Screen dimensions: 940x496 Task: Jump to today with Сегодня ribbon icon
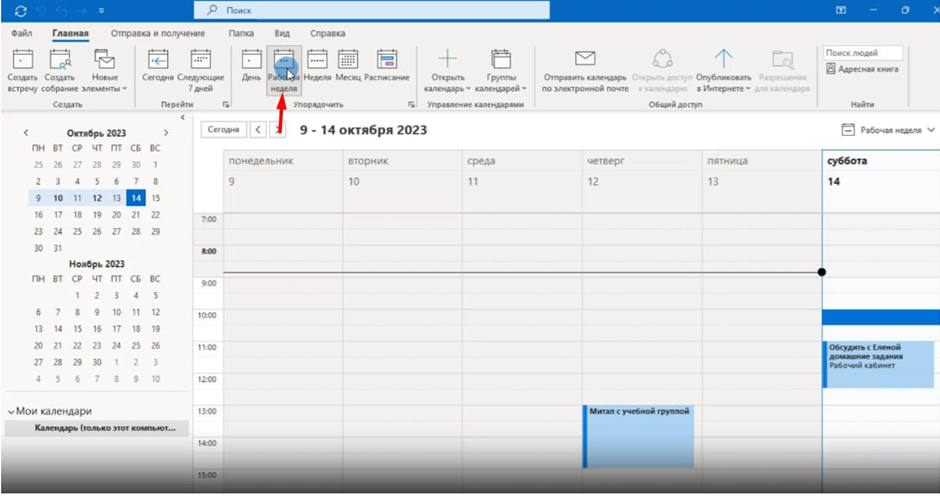coord(157,62)
